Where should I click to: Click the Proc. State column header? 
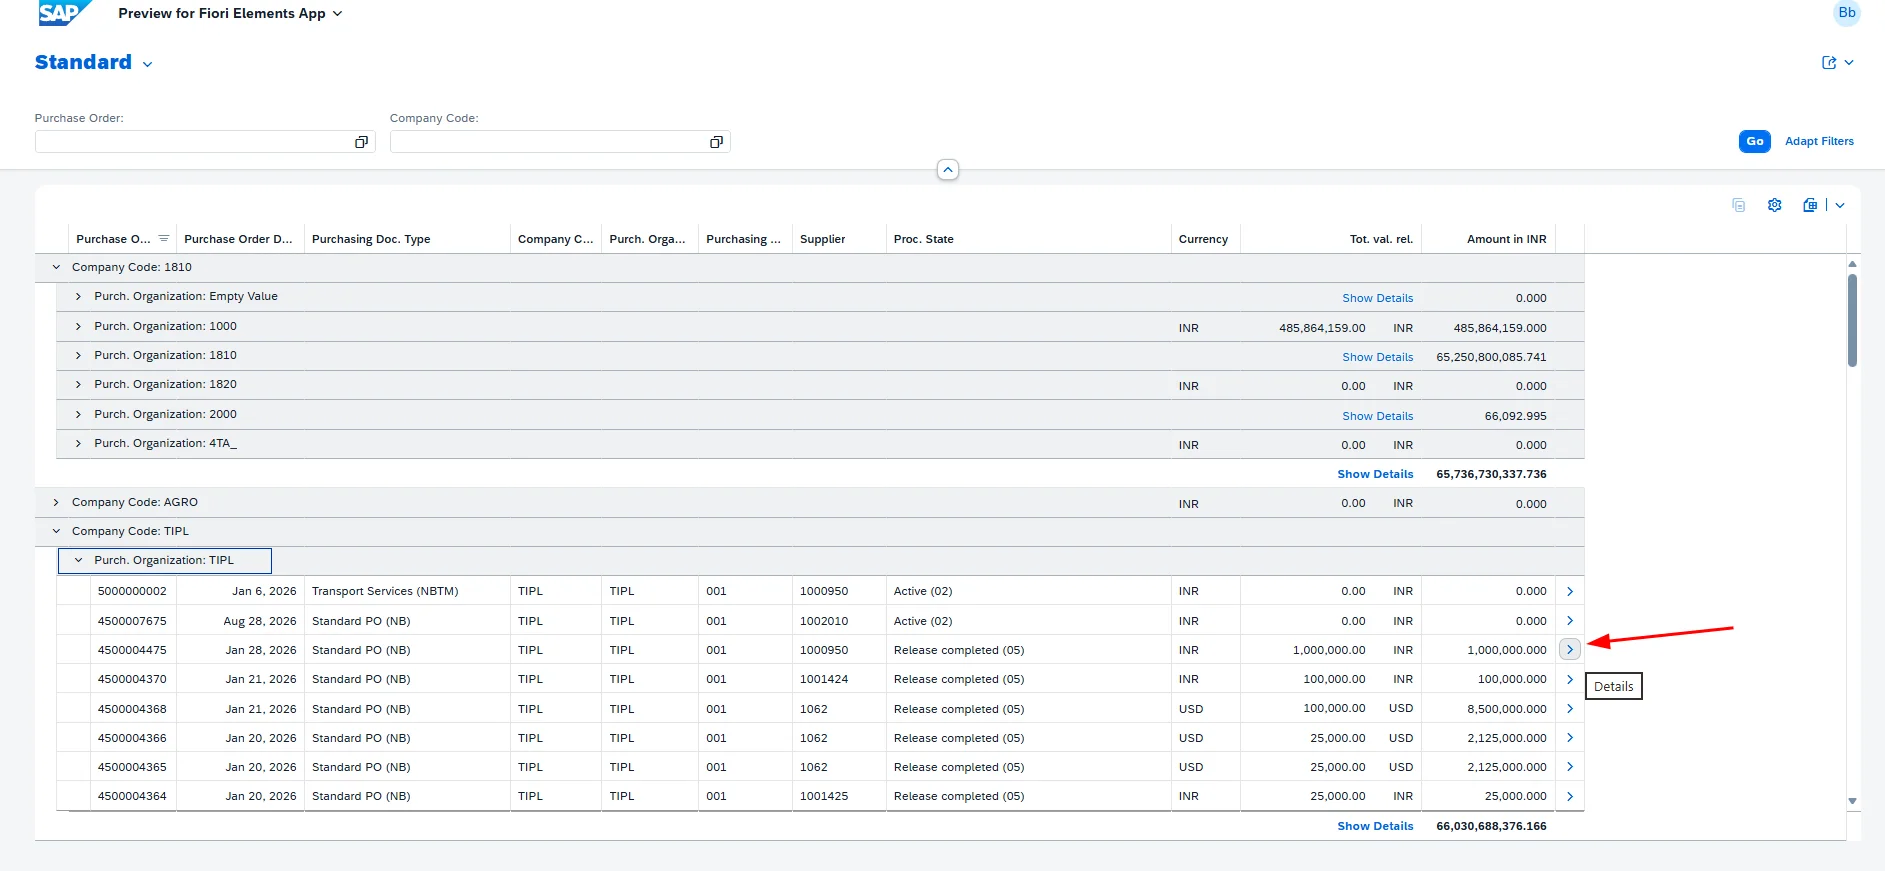click(x=1028, y=239)
